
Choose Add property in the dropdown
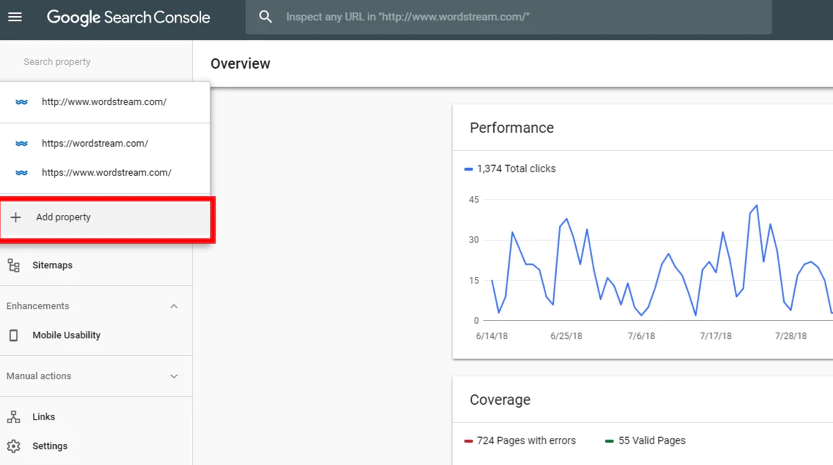tap(106, 219)
